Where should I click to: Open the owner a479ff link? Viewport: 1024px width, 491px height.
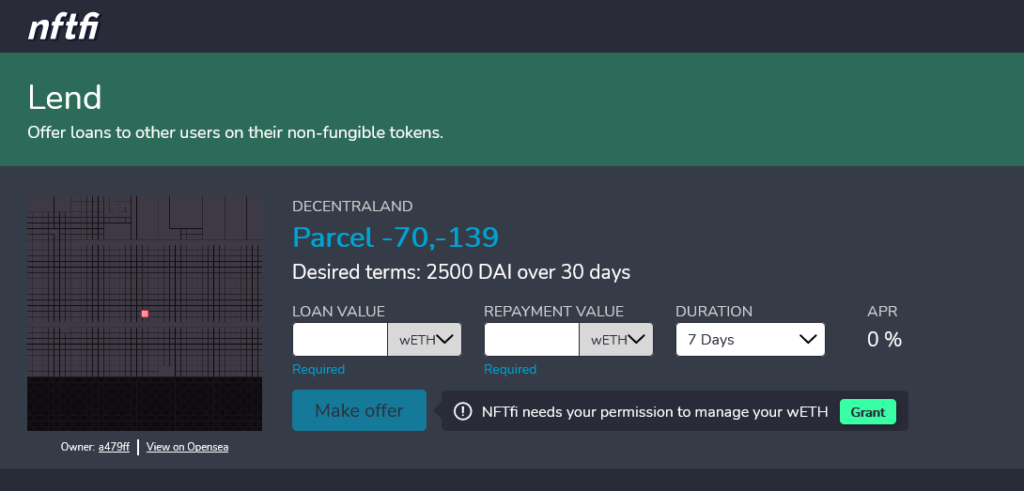point(114,447)
